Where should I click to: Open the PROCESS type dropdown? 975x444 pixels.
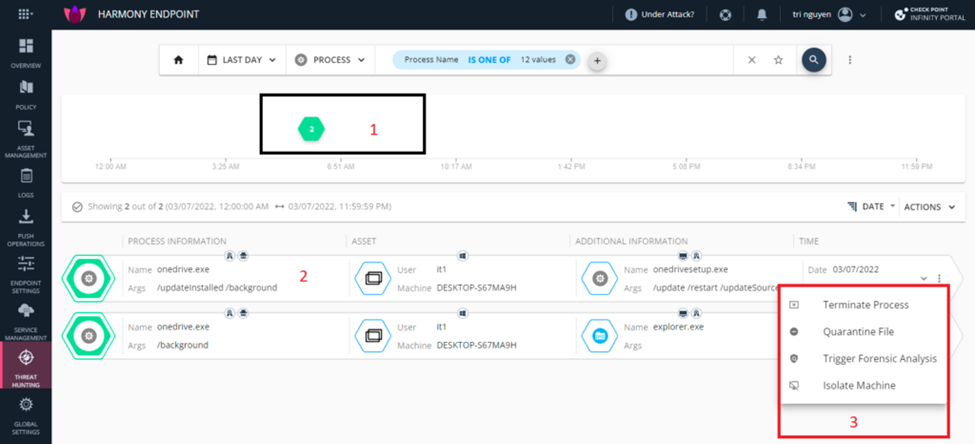[x=330, y=60]
